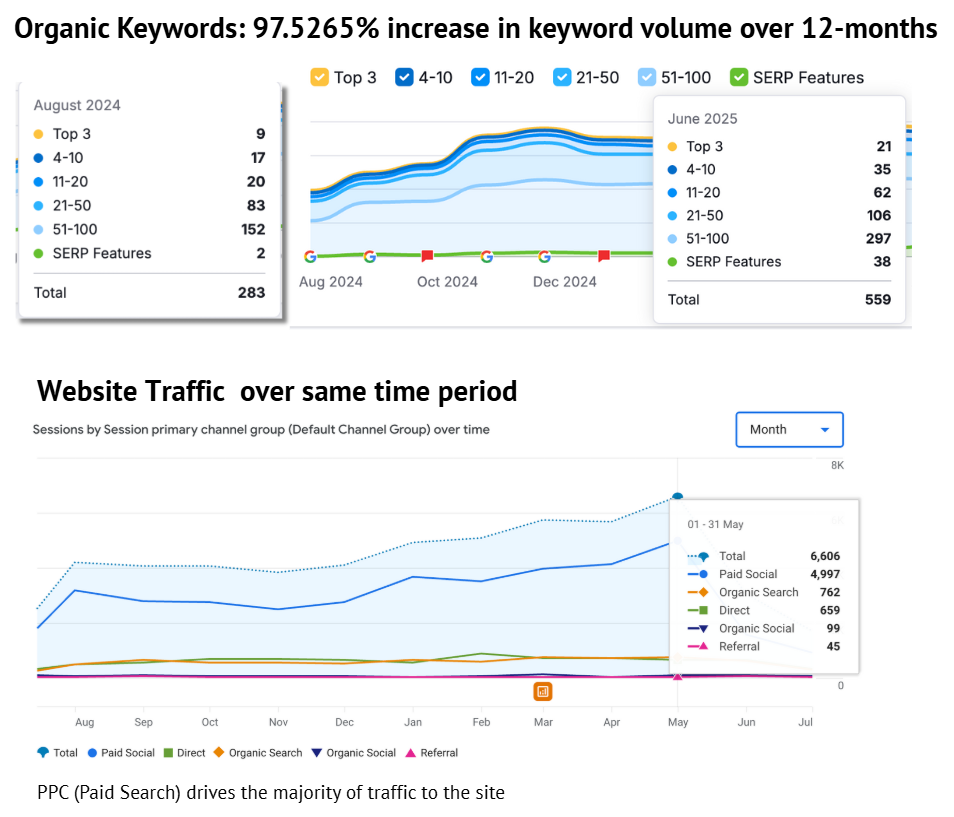Click the August 2024 tooltip heading
954x817 pixels.
[77, 105]
